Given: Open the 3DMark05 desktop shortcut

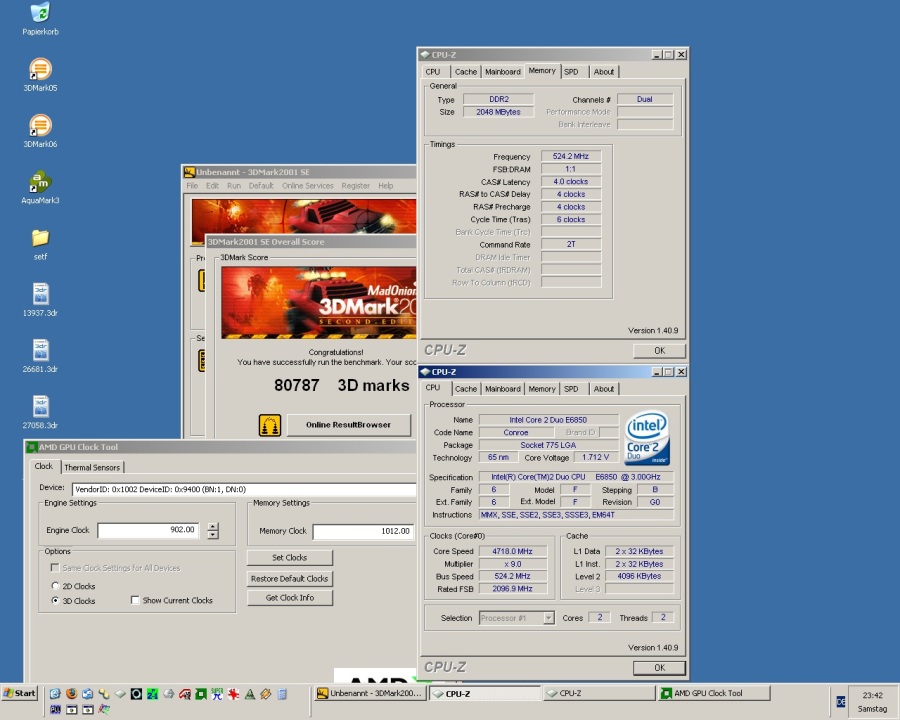Looking at the screenshot, I should pos(40,69).
